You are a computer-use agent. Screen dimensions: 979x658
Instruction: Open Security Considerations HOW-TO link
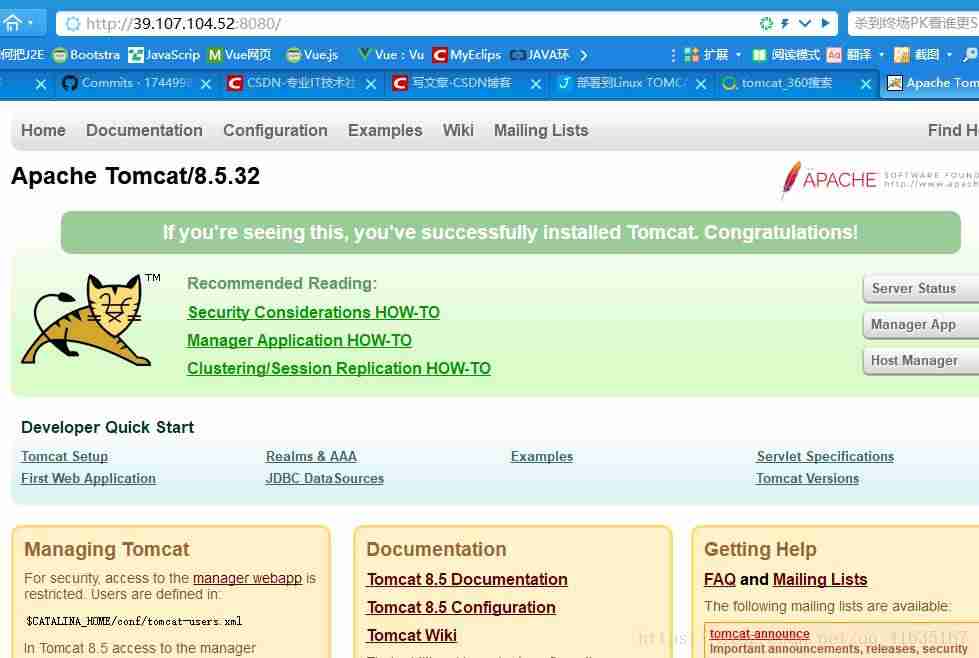313,312
